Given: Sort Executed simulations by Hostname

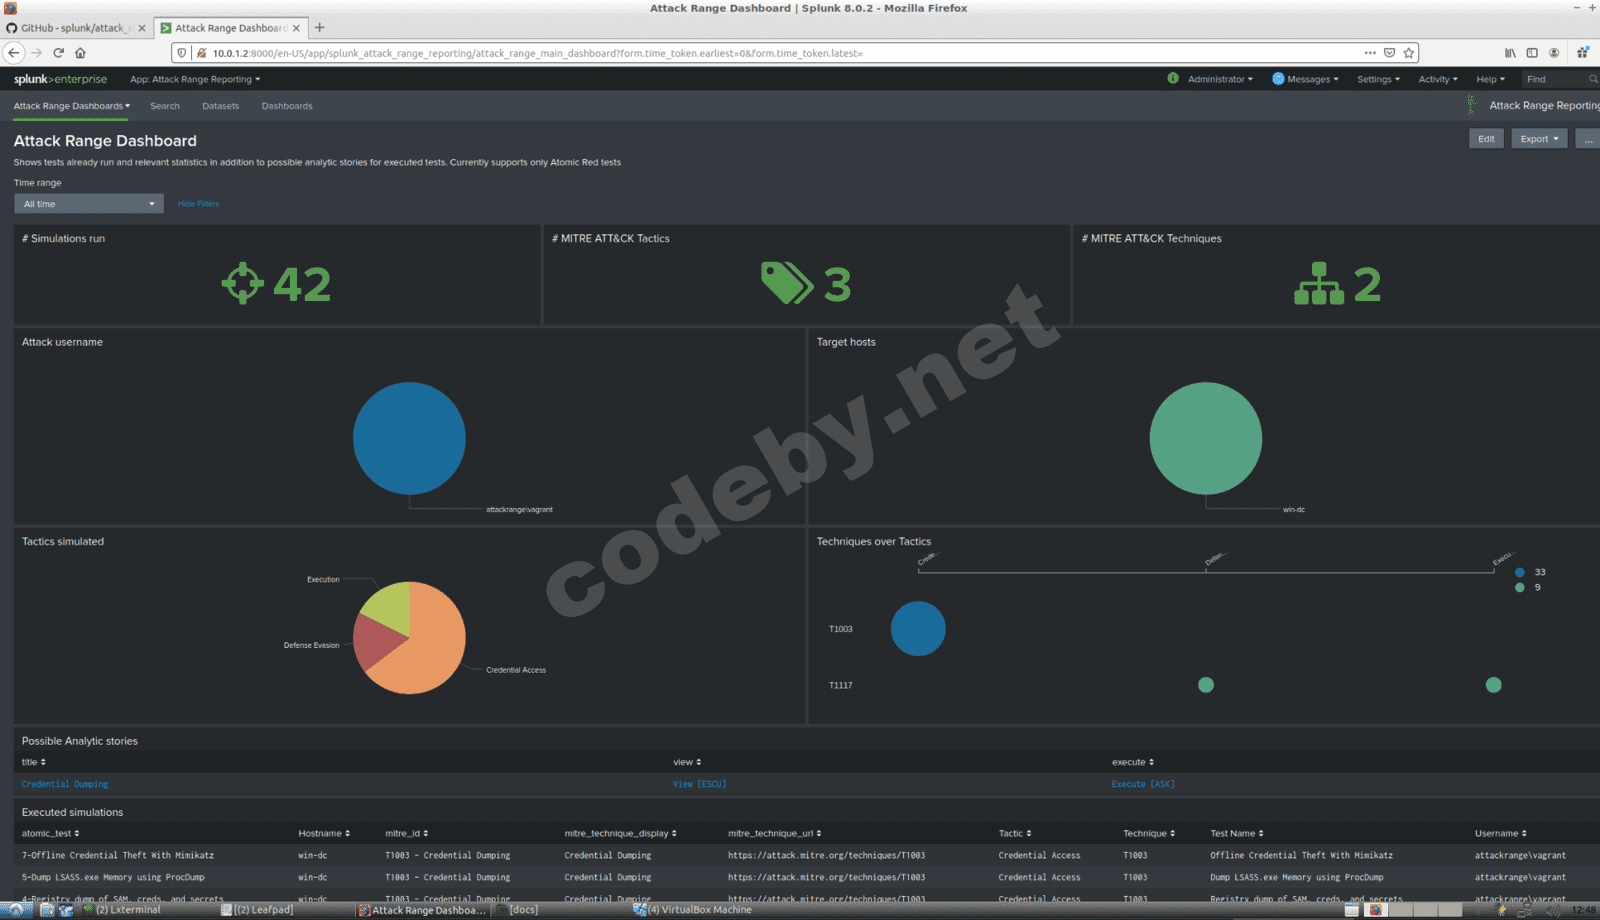Looking at the screenshot, I should (323, 833).
